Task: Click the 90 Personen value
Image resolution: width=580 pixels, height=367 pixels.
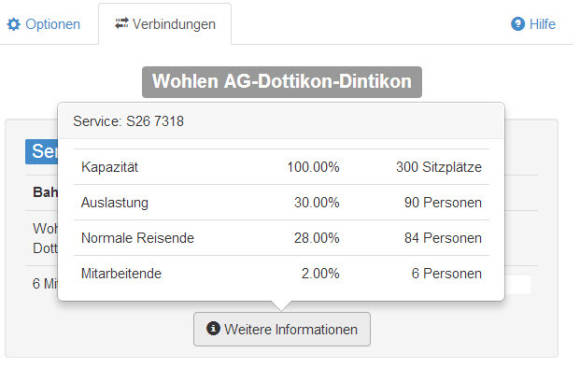Action: click(x=443, y=203)
